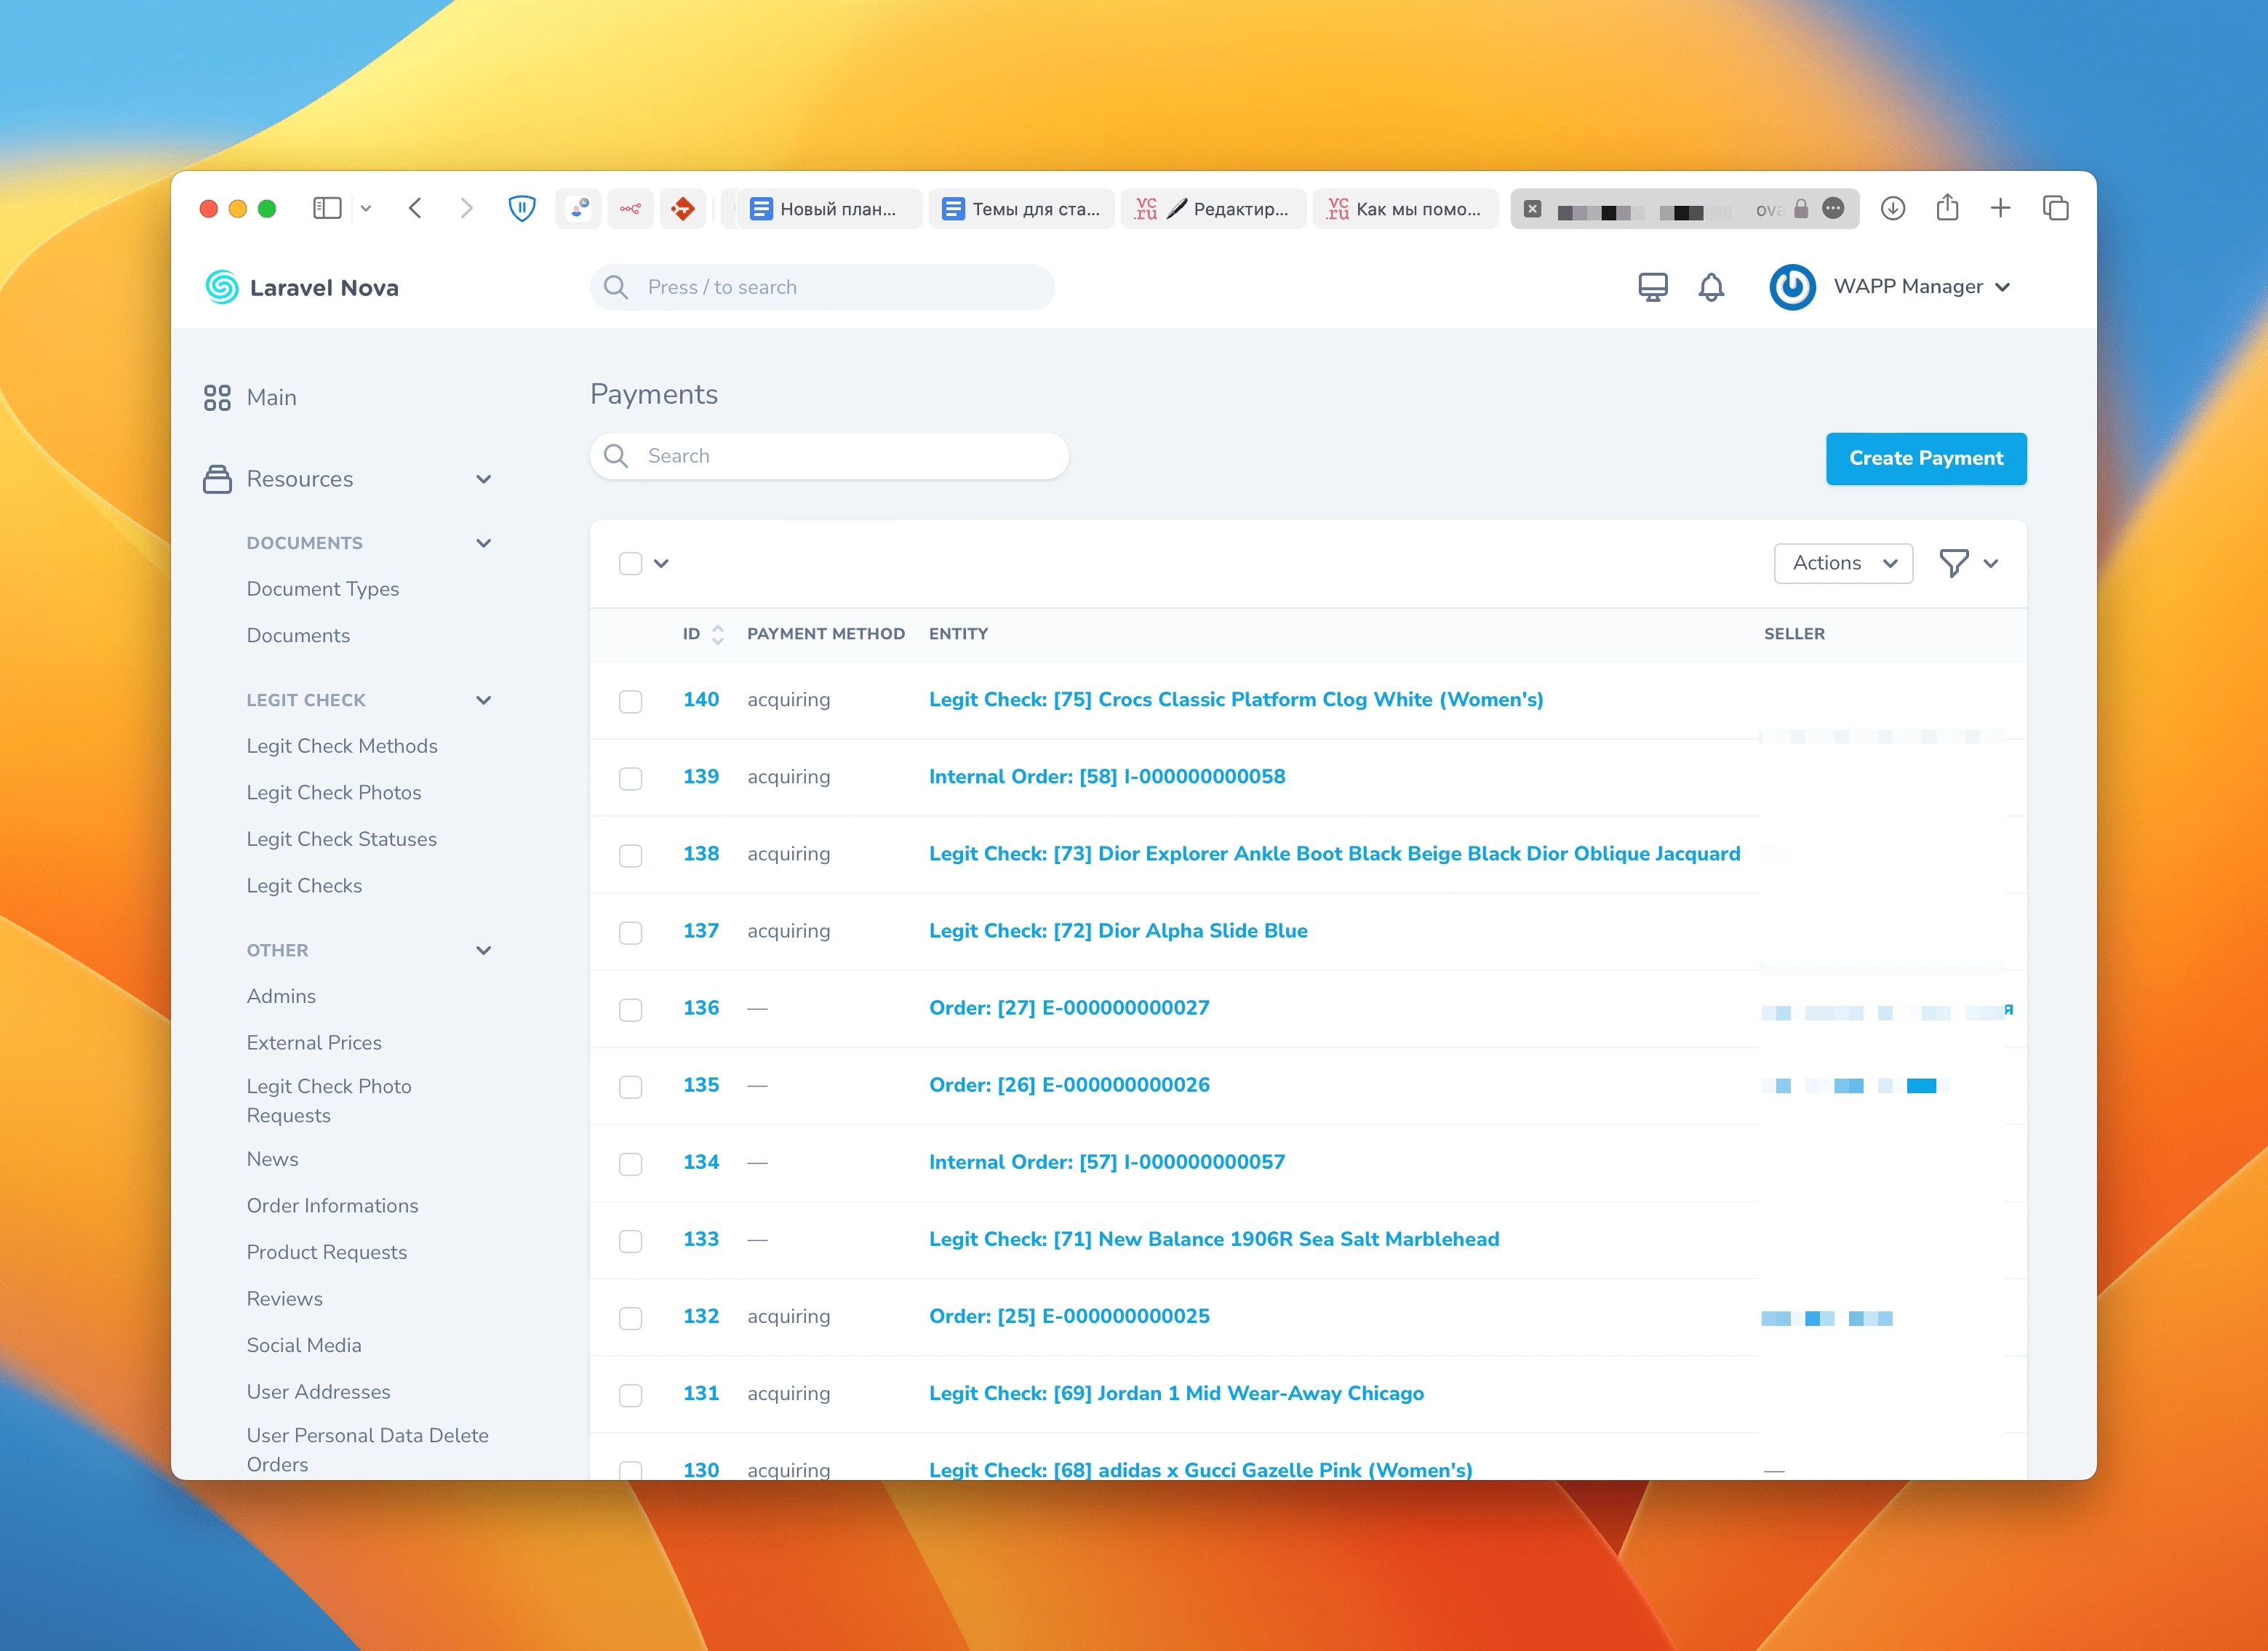The height and width of the screenshot is (1651, 2268).
Task: Open the chevron beside the filter funnel
Action: click(x=1991, y=563)
